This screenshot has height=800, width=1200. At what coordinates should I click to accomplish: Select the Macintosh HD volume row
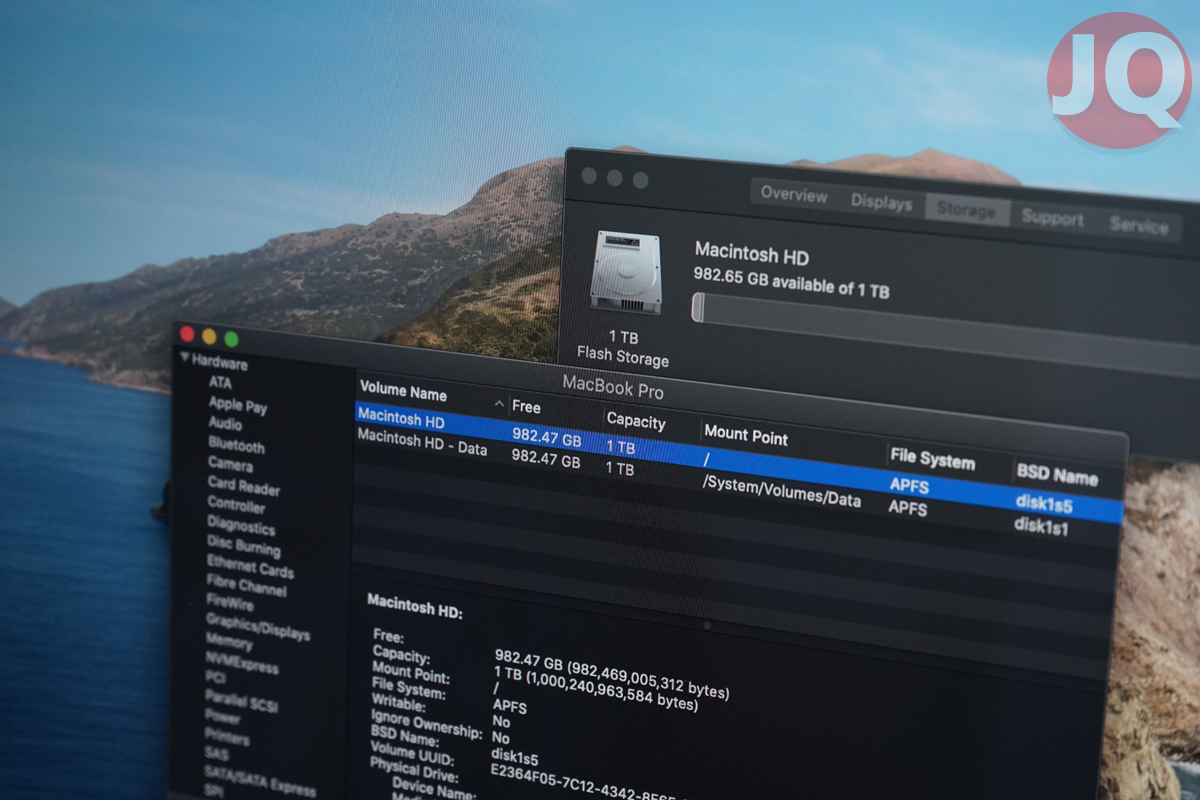(738, 461)
